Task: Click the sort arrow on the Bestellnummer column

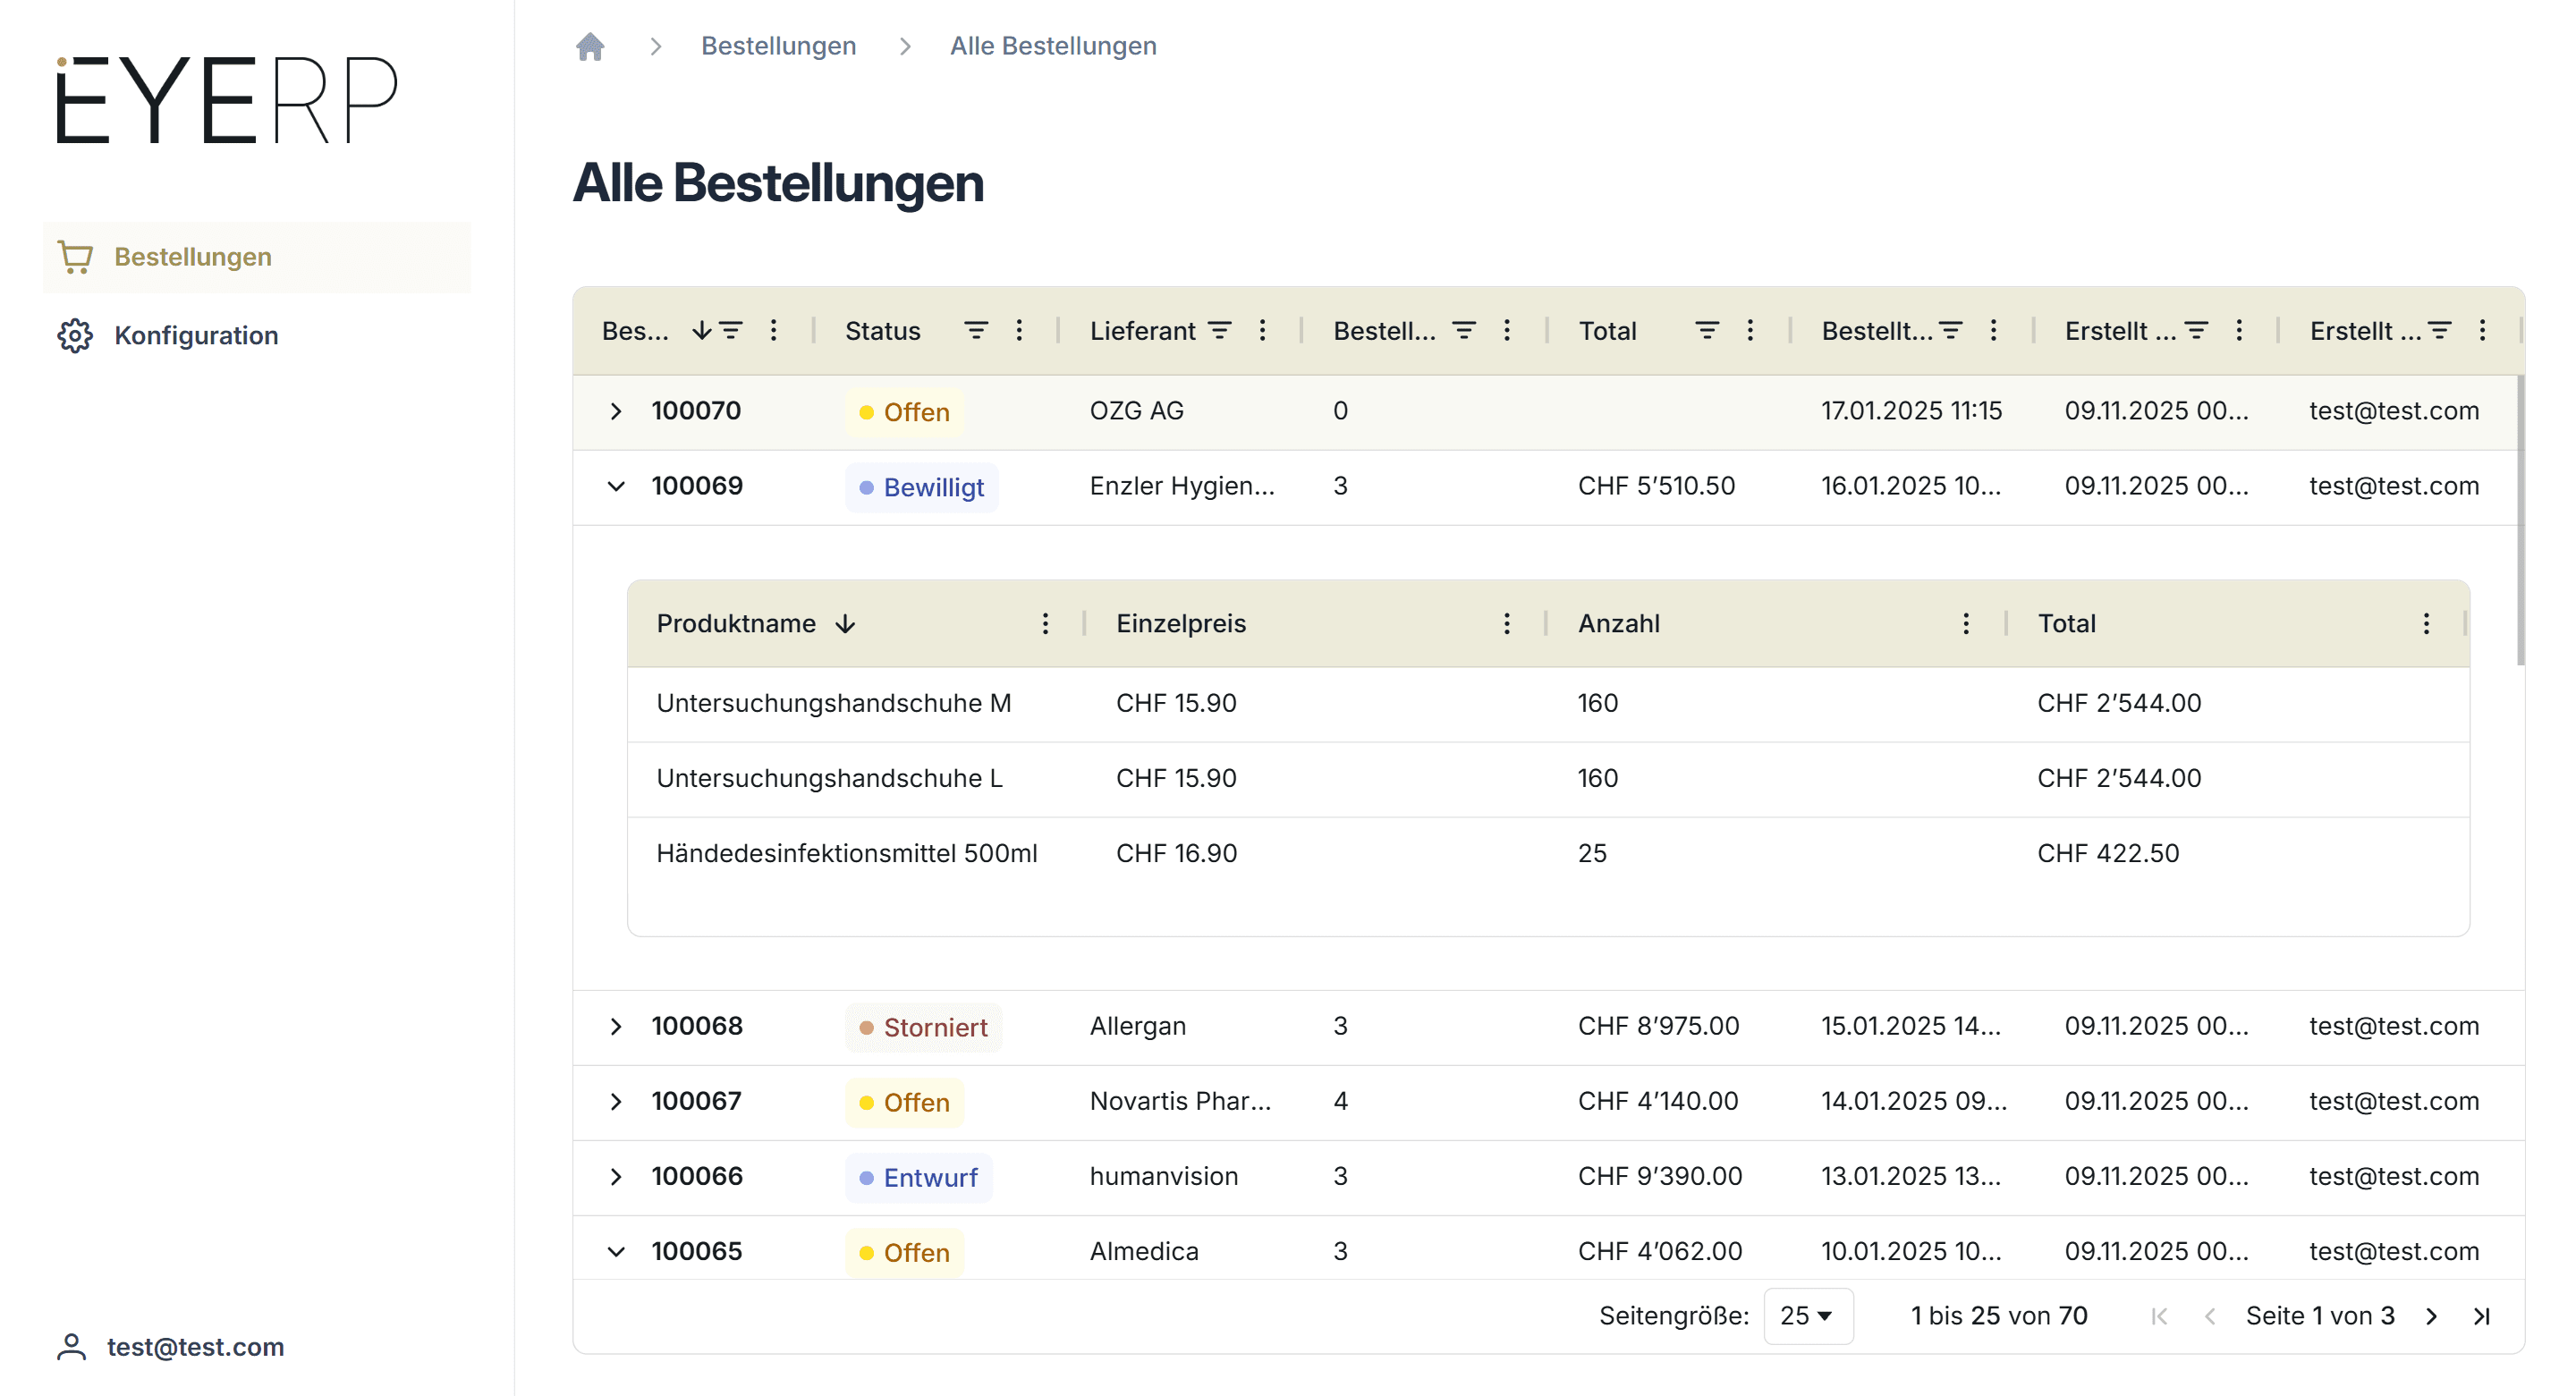Action: click(x=700, y=330)
